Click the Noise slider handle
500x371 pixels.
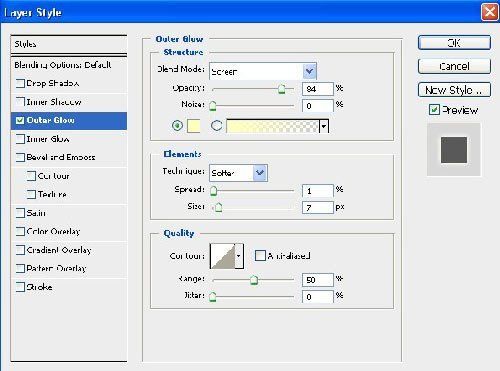tap(212, 106)
